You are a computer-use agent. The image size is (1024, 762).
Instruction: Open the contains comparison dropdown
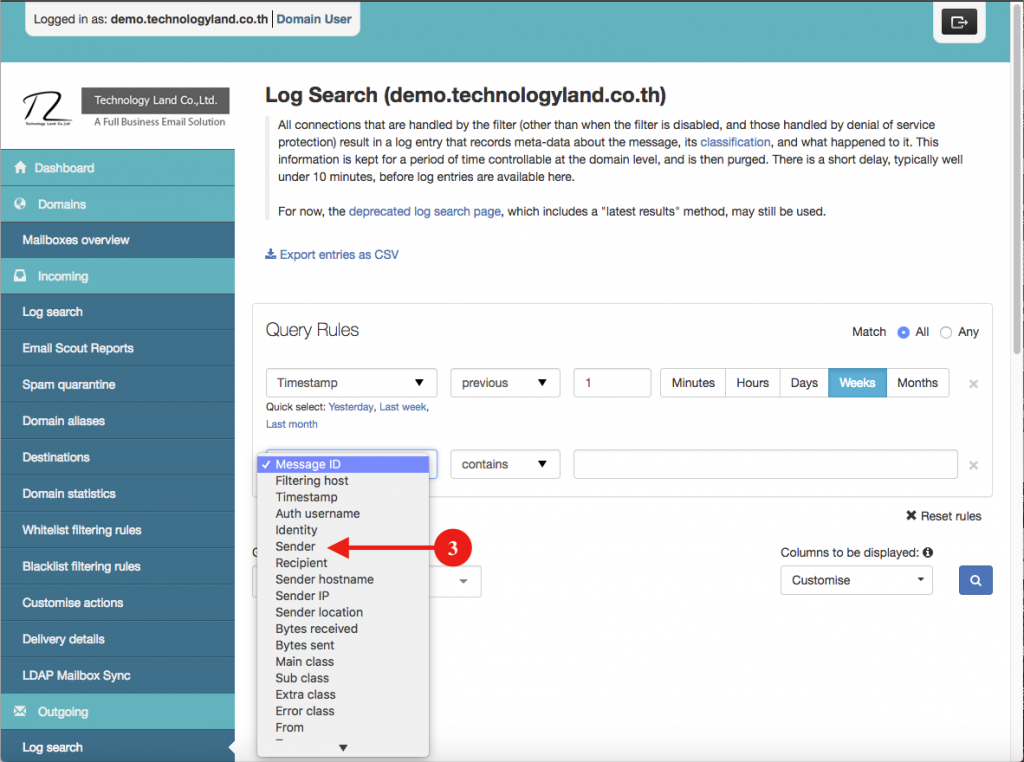tap(505, 464)
